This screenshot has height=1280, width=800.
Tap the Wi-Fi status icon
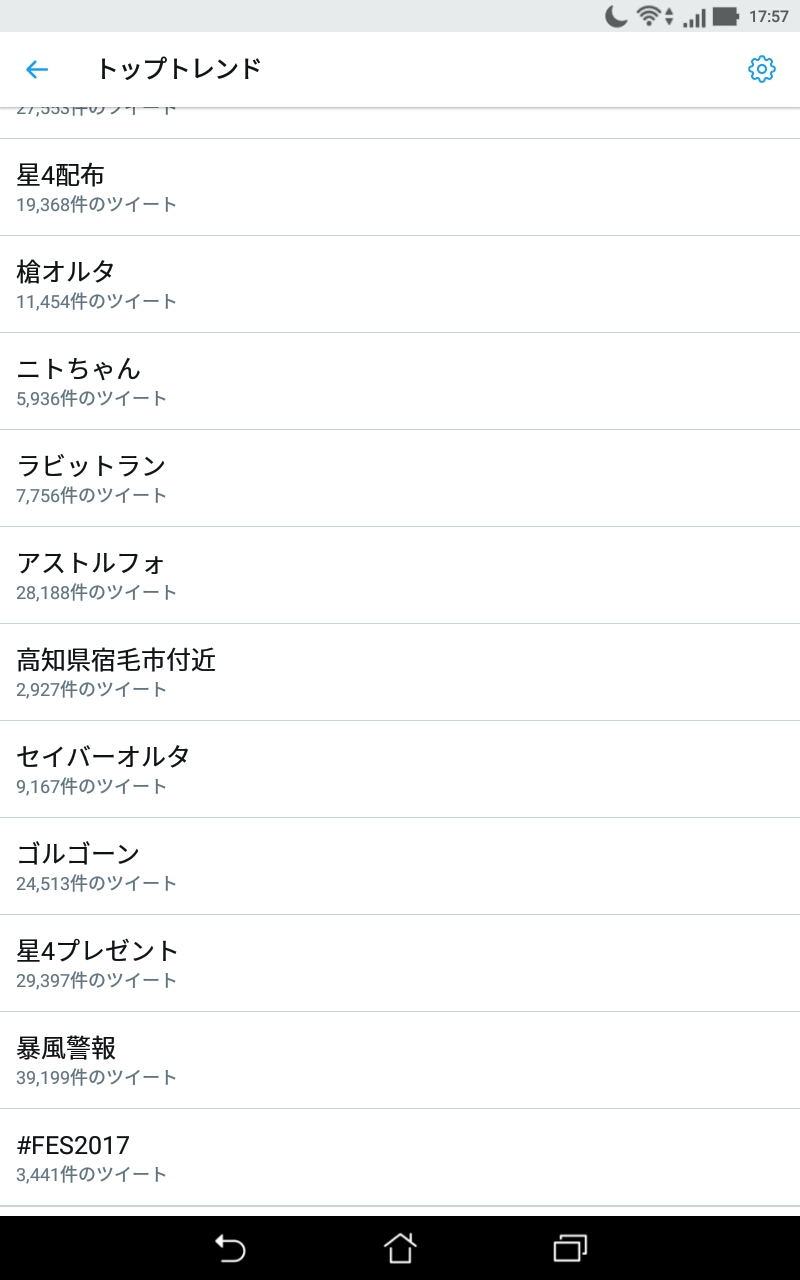[x=649, y=16]
